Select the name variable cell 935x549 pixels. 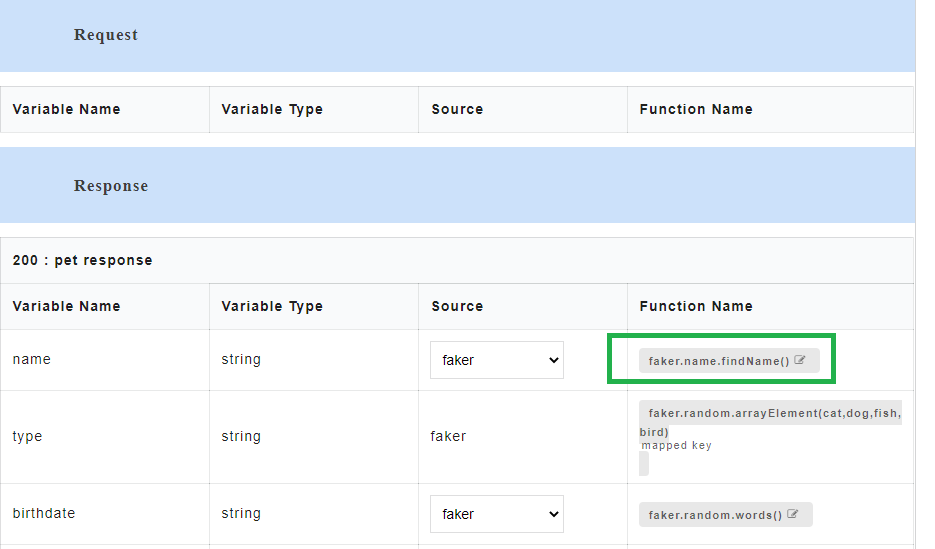pyautogui.click(x=32, y=359)
